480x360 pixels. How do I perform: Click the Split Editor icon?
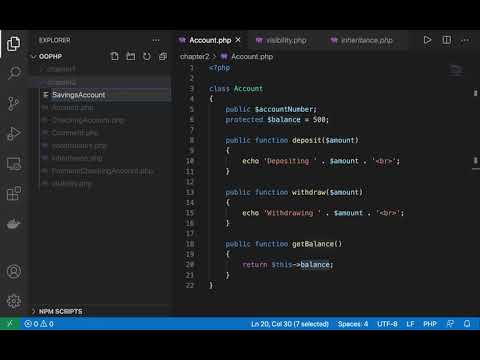coord(446,40)
